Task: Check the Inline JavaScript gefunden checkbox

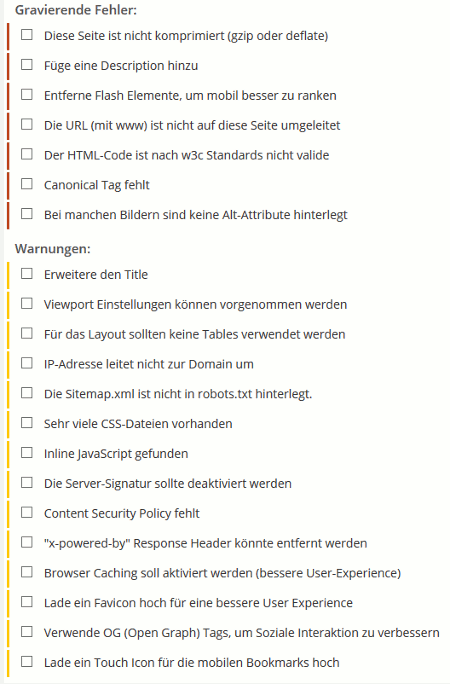Action: tap(27, 453)
